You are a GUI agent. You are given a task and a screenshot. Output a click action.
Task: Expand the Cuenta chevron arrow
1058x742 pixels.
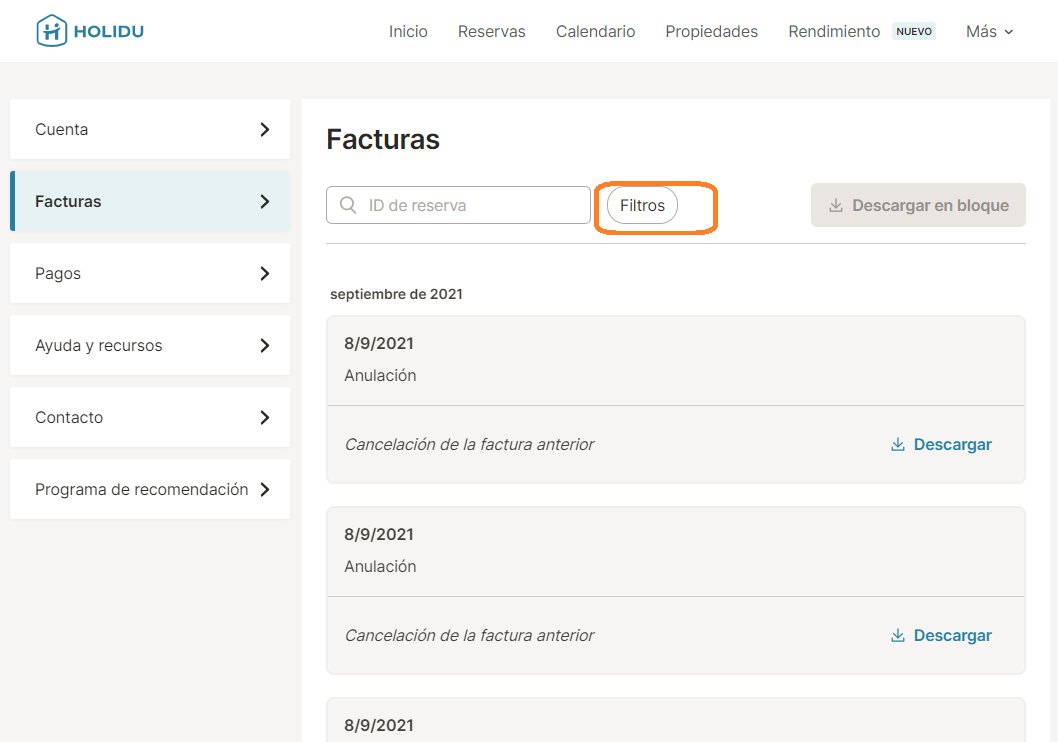(x=265, y=129)
